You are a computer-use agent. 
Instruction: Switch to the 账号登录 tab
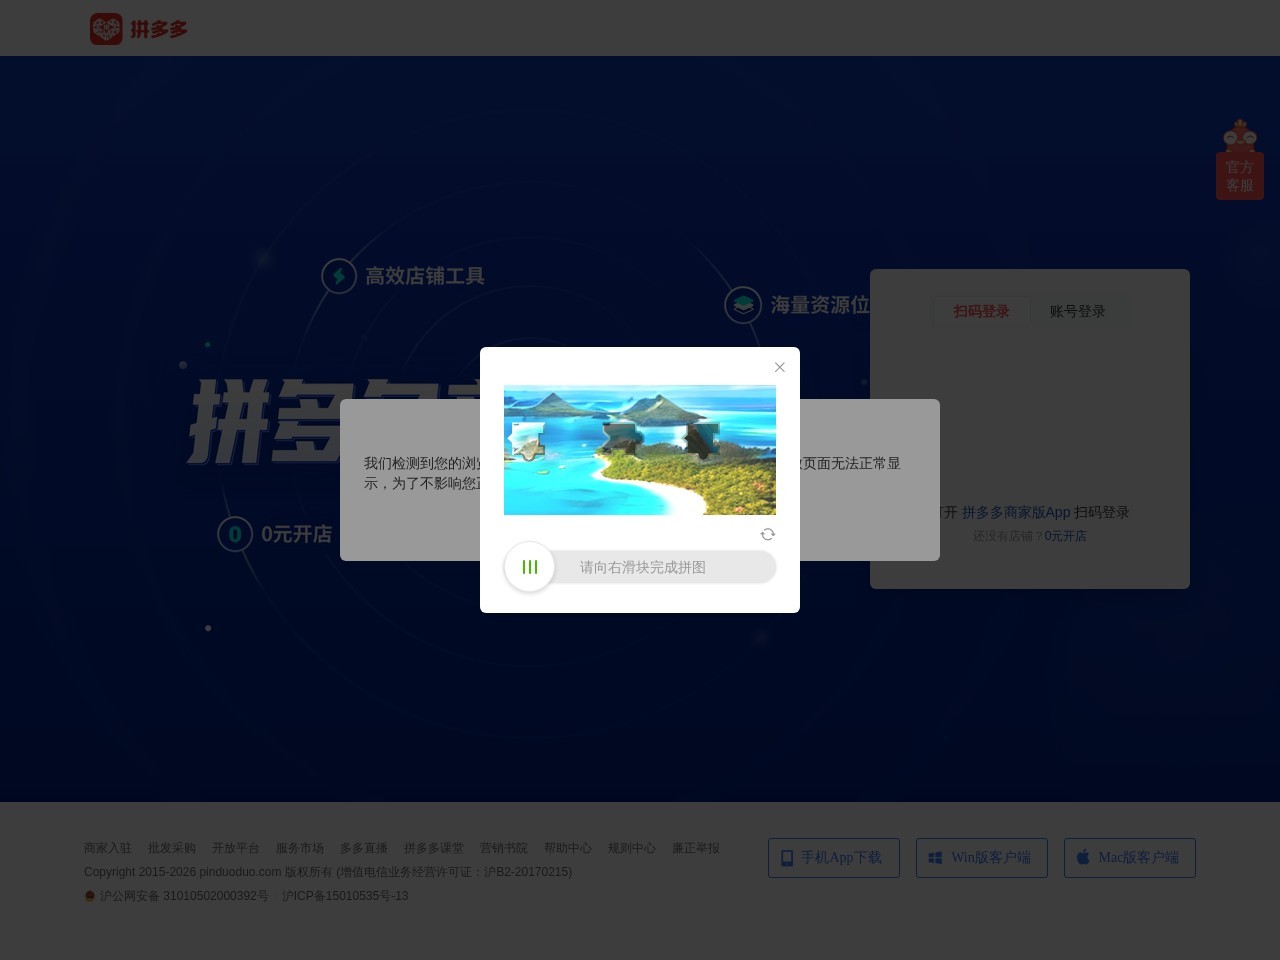click(x=1078, y=311)
